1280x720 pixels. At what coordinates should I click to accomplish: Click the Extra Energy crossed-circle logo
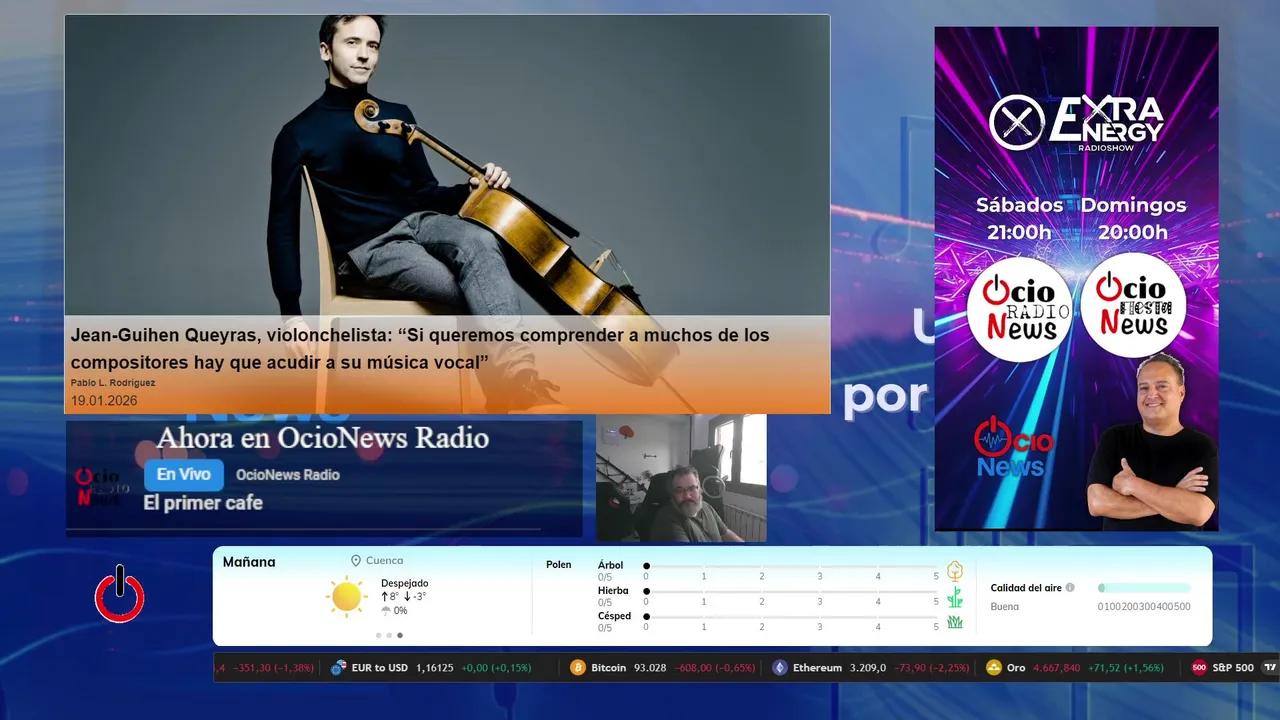pyautogui.click(x=1016, y=122)
